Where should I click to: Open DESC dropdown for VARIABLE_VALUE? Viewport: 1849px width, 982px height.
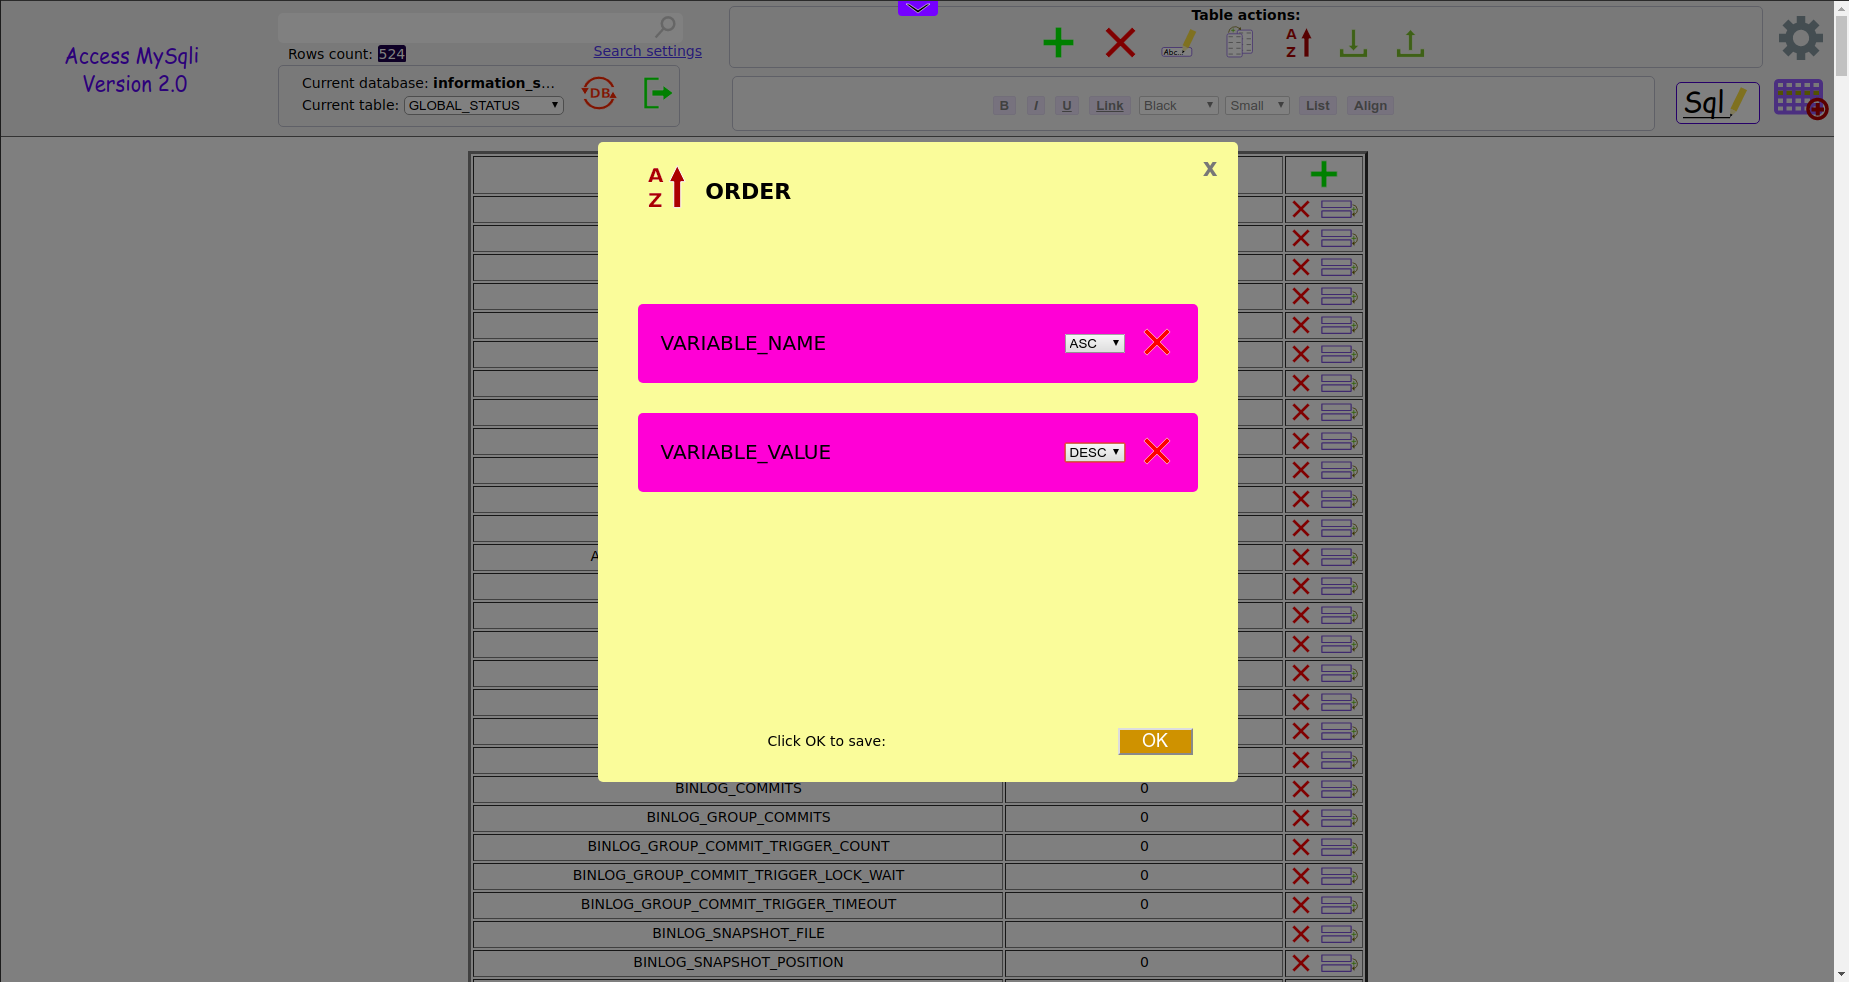(1095, 452)
